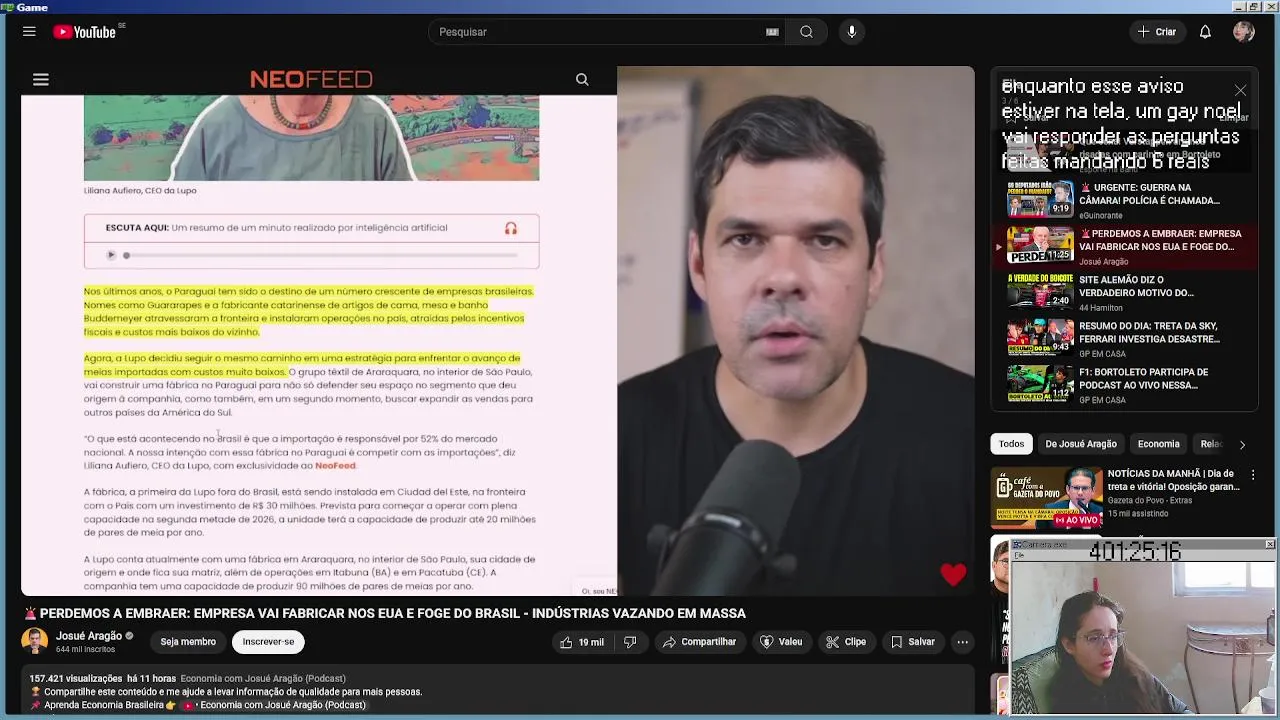The height and width of the screenshot is (720, 1280).
Task: Play F1: BORTOLETO PARTICIPA DE PODCAST video
Action: (1125, 385)
